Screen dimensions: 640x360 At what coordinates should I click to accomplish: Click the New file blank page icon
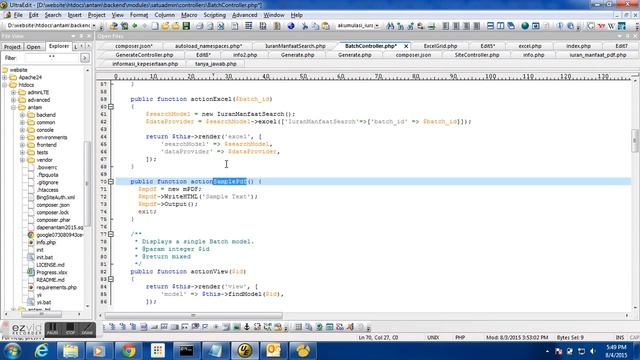[155, 26]
